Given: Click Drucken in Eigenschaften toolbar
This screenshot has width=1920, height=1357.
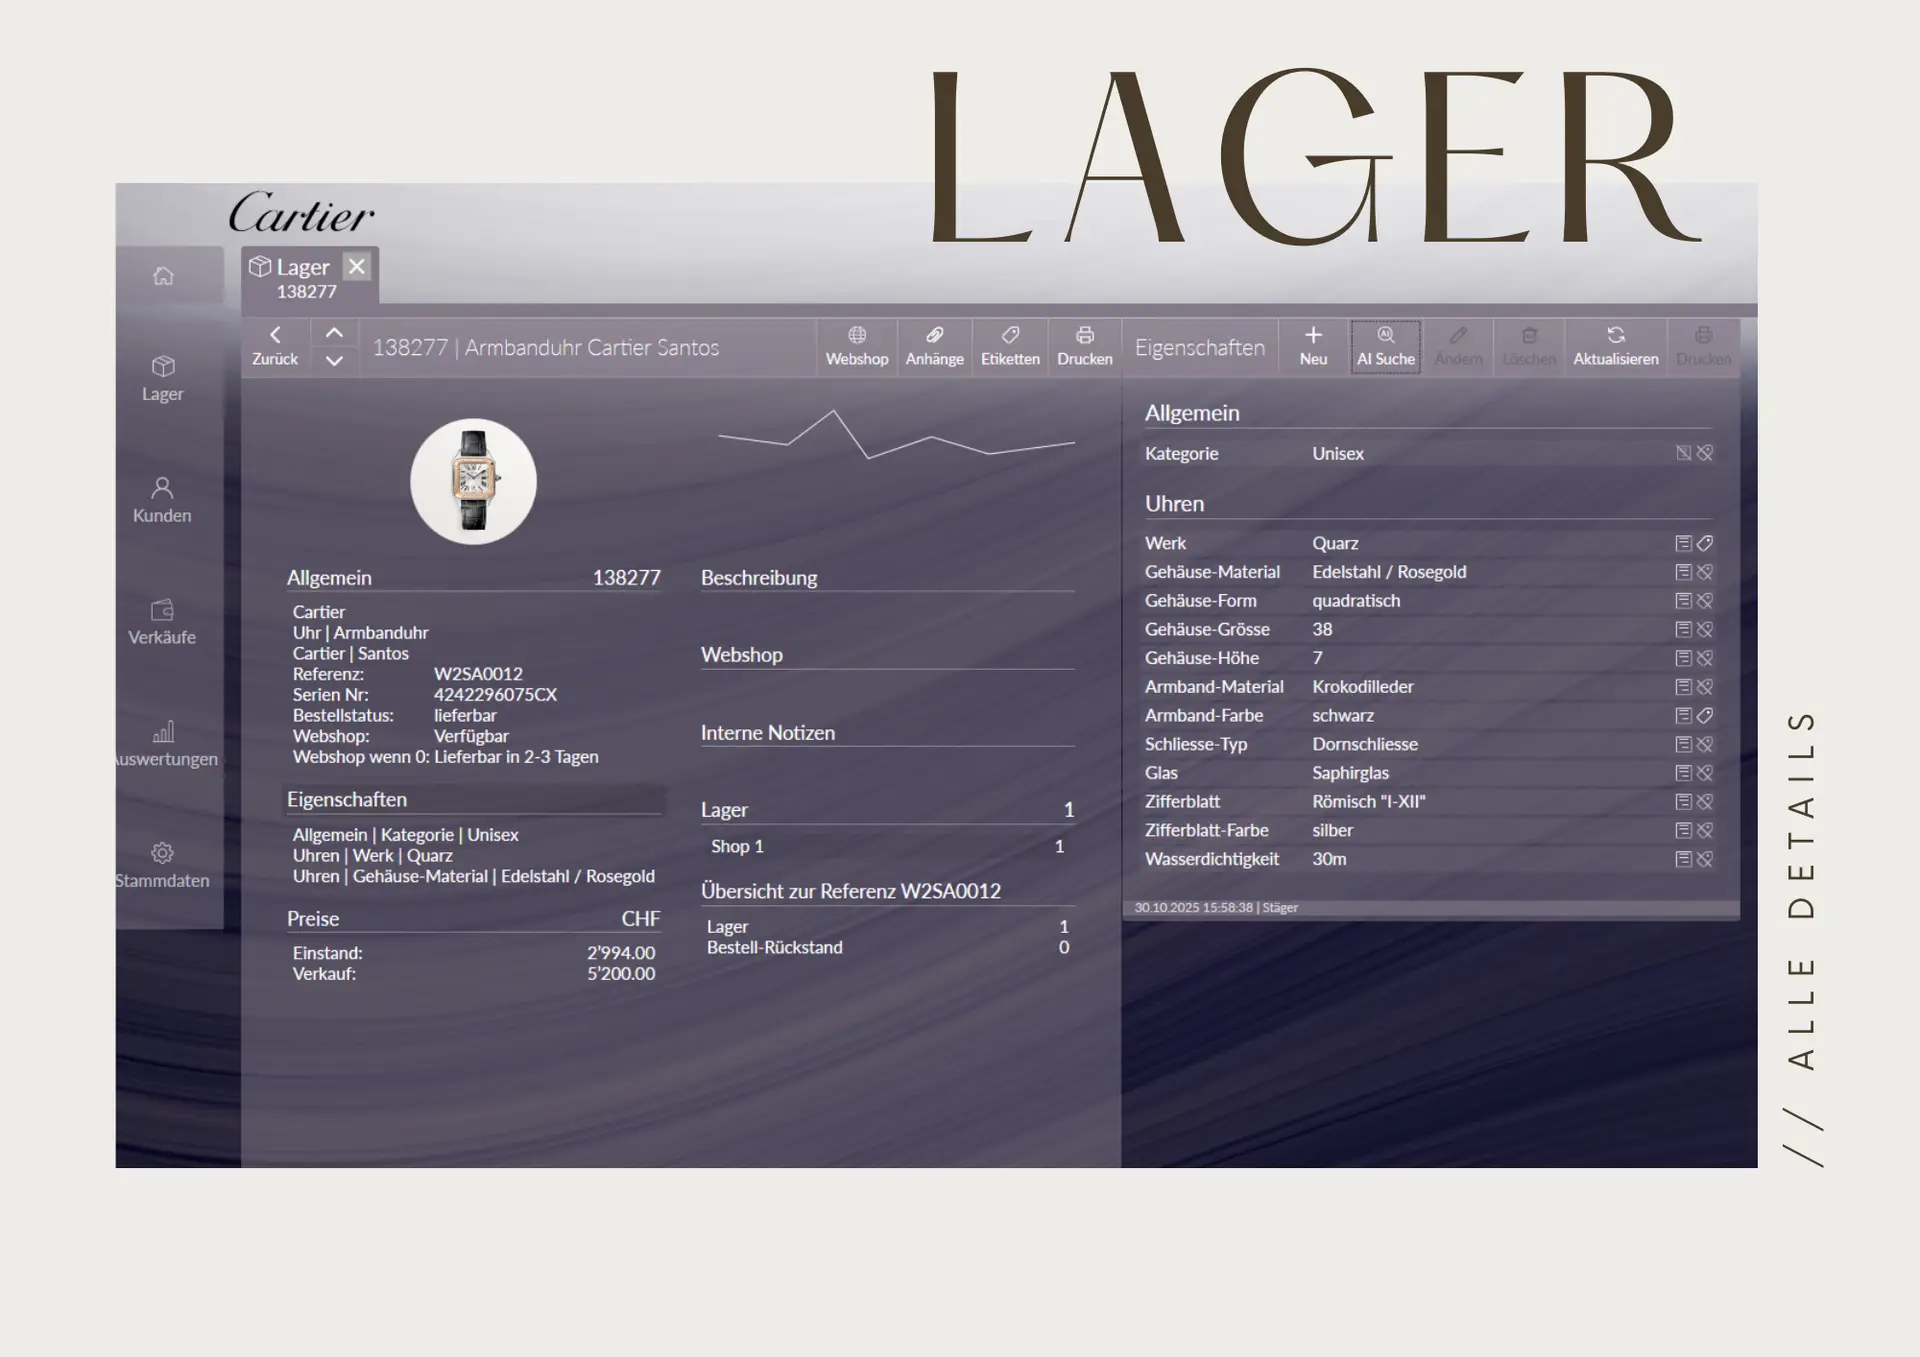Looking at the screenshot, I should coord(1704,346).
